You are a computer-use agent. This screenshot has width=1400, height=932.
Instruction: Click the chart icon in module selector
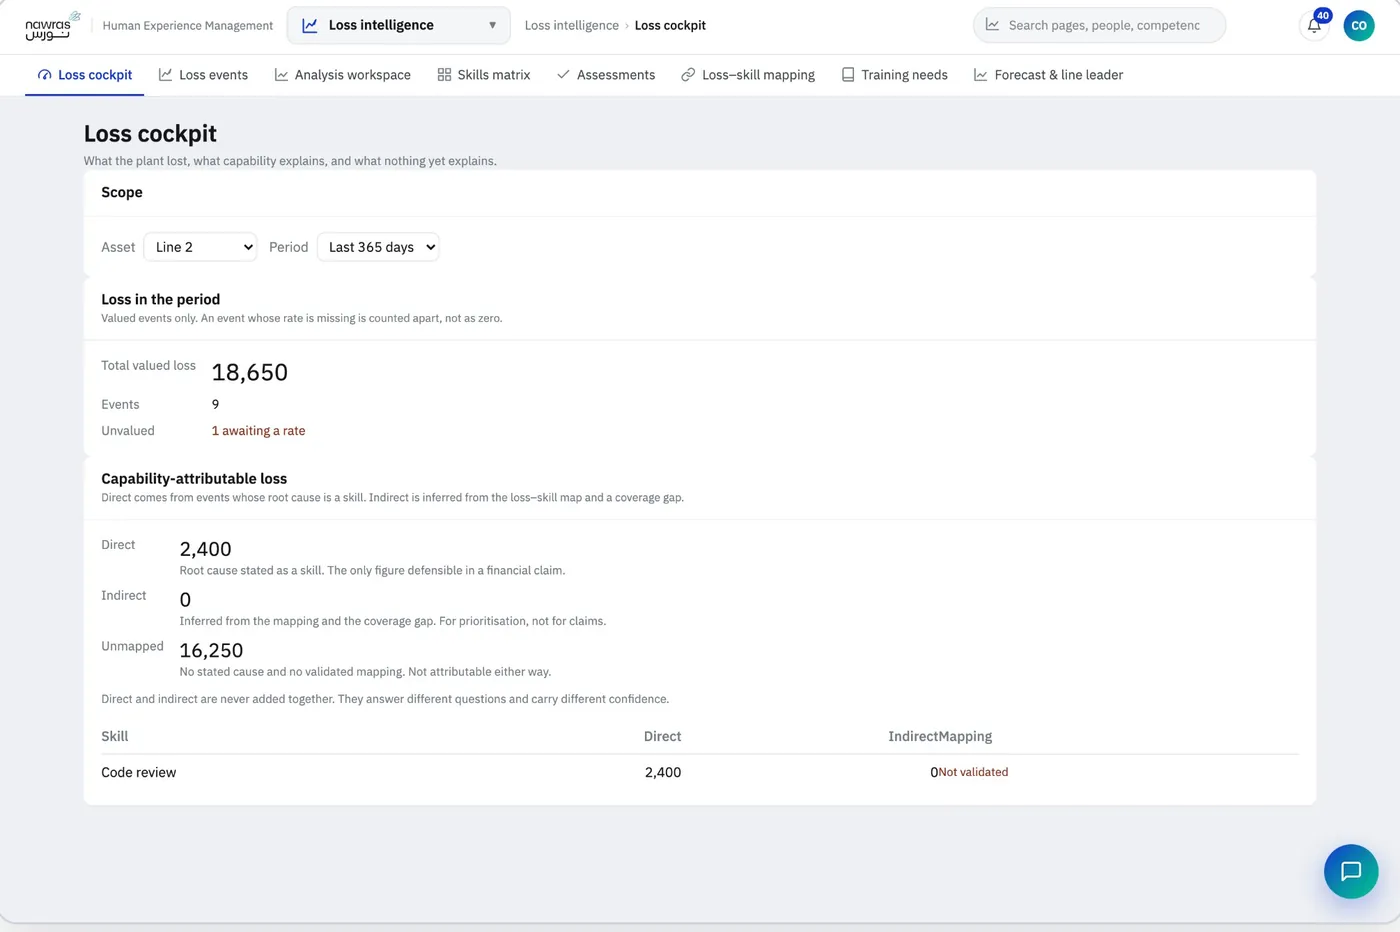(x=310, y=25)
